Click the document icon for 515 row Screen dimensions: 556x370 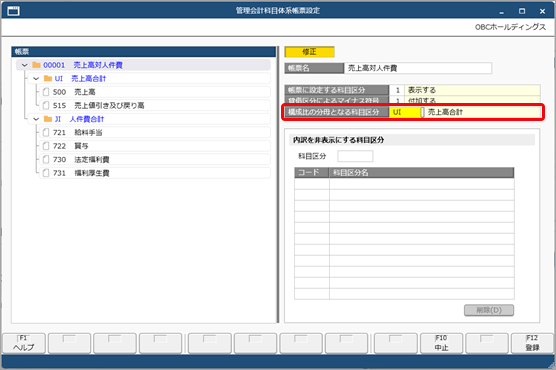pos(46,105)
